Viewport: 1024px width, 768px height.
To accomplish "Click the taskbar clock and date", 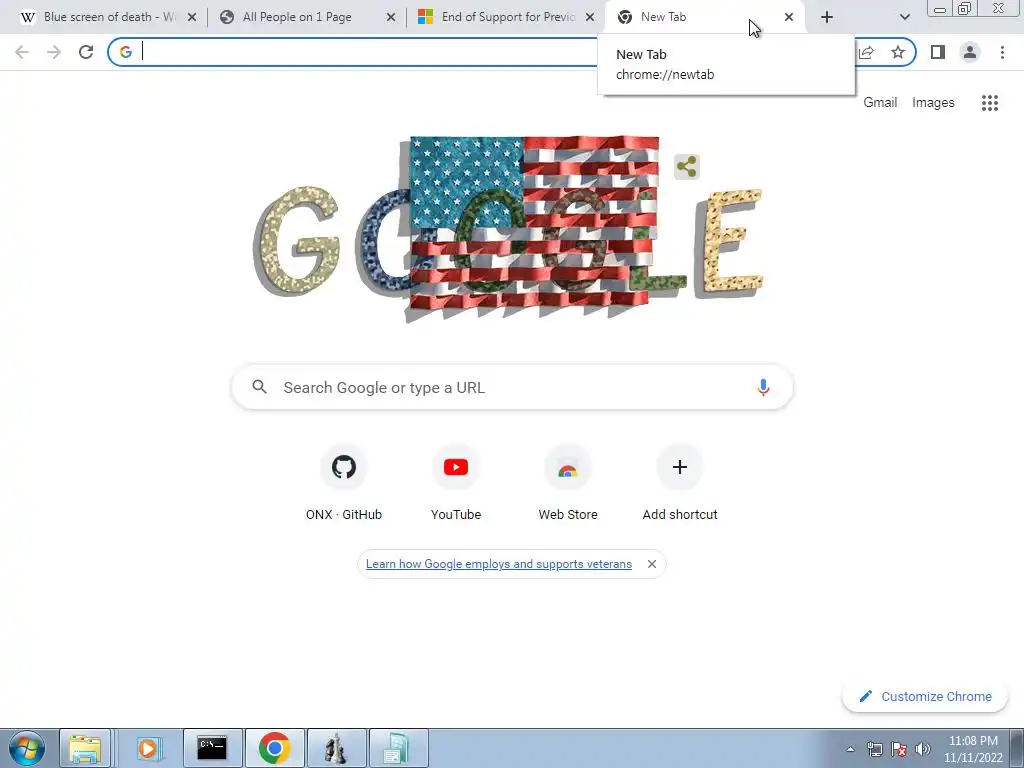I will tap(973, 749).
